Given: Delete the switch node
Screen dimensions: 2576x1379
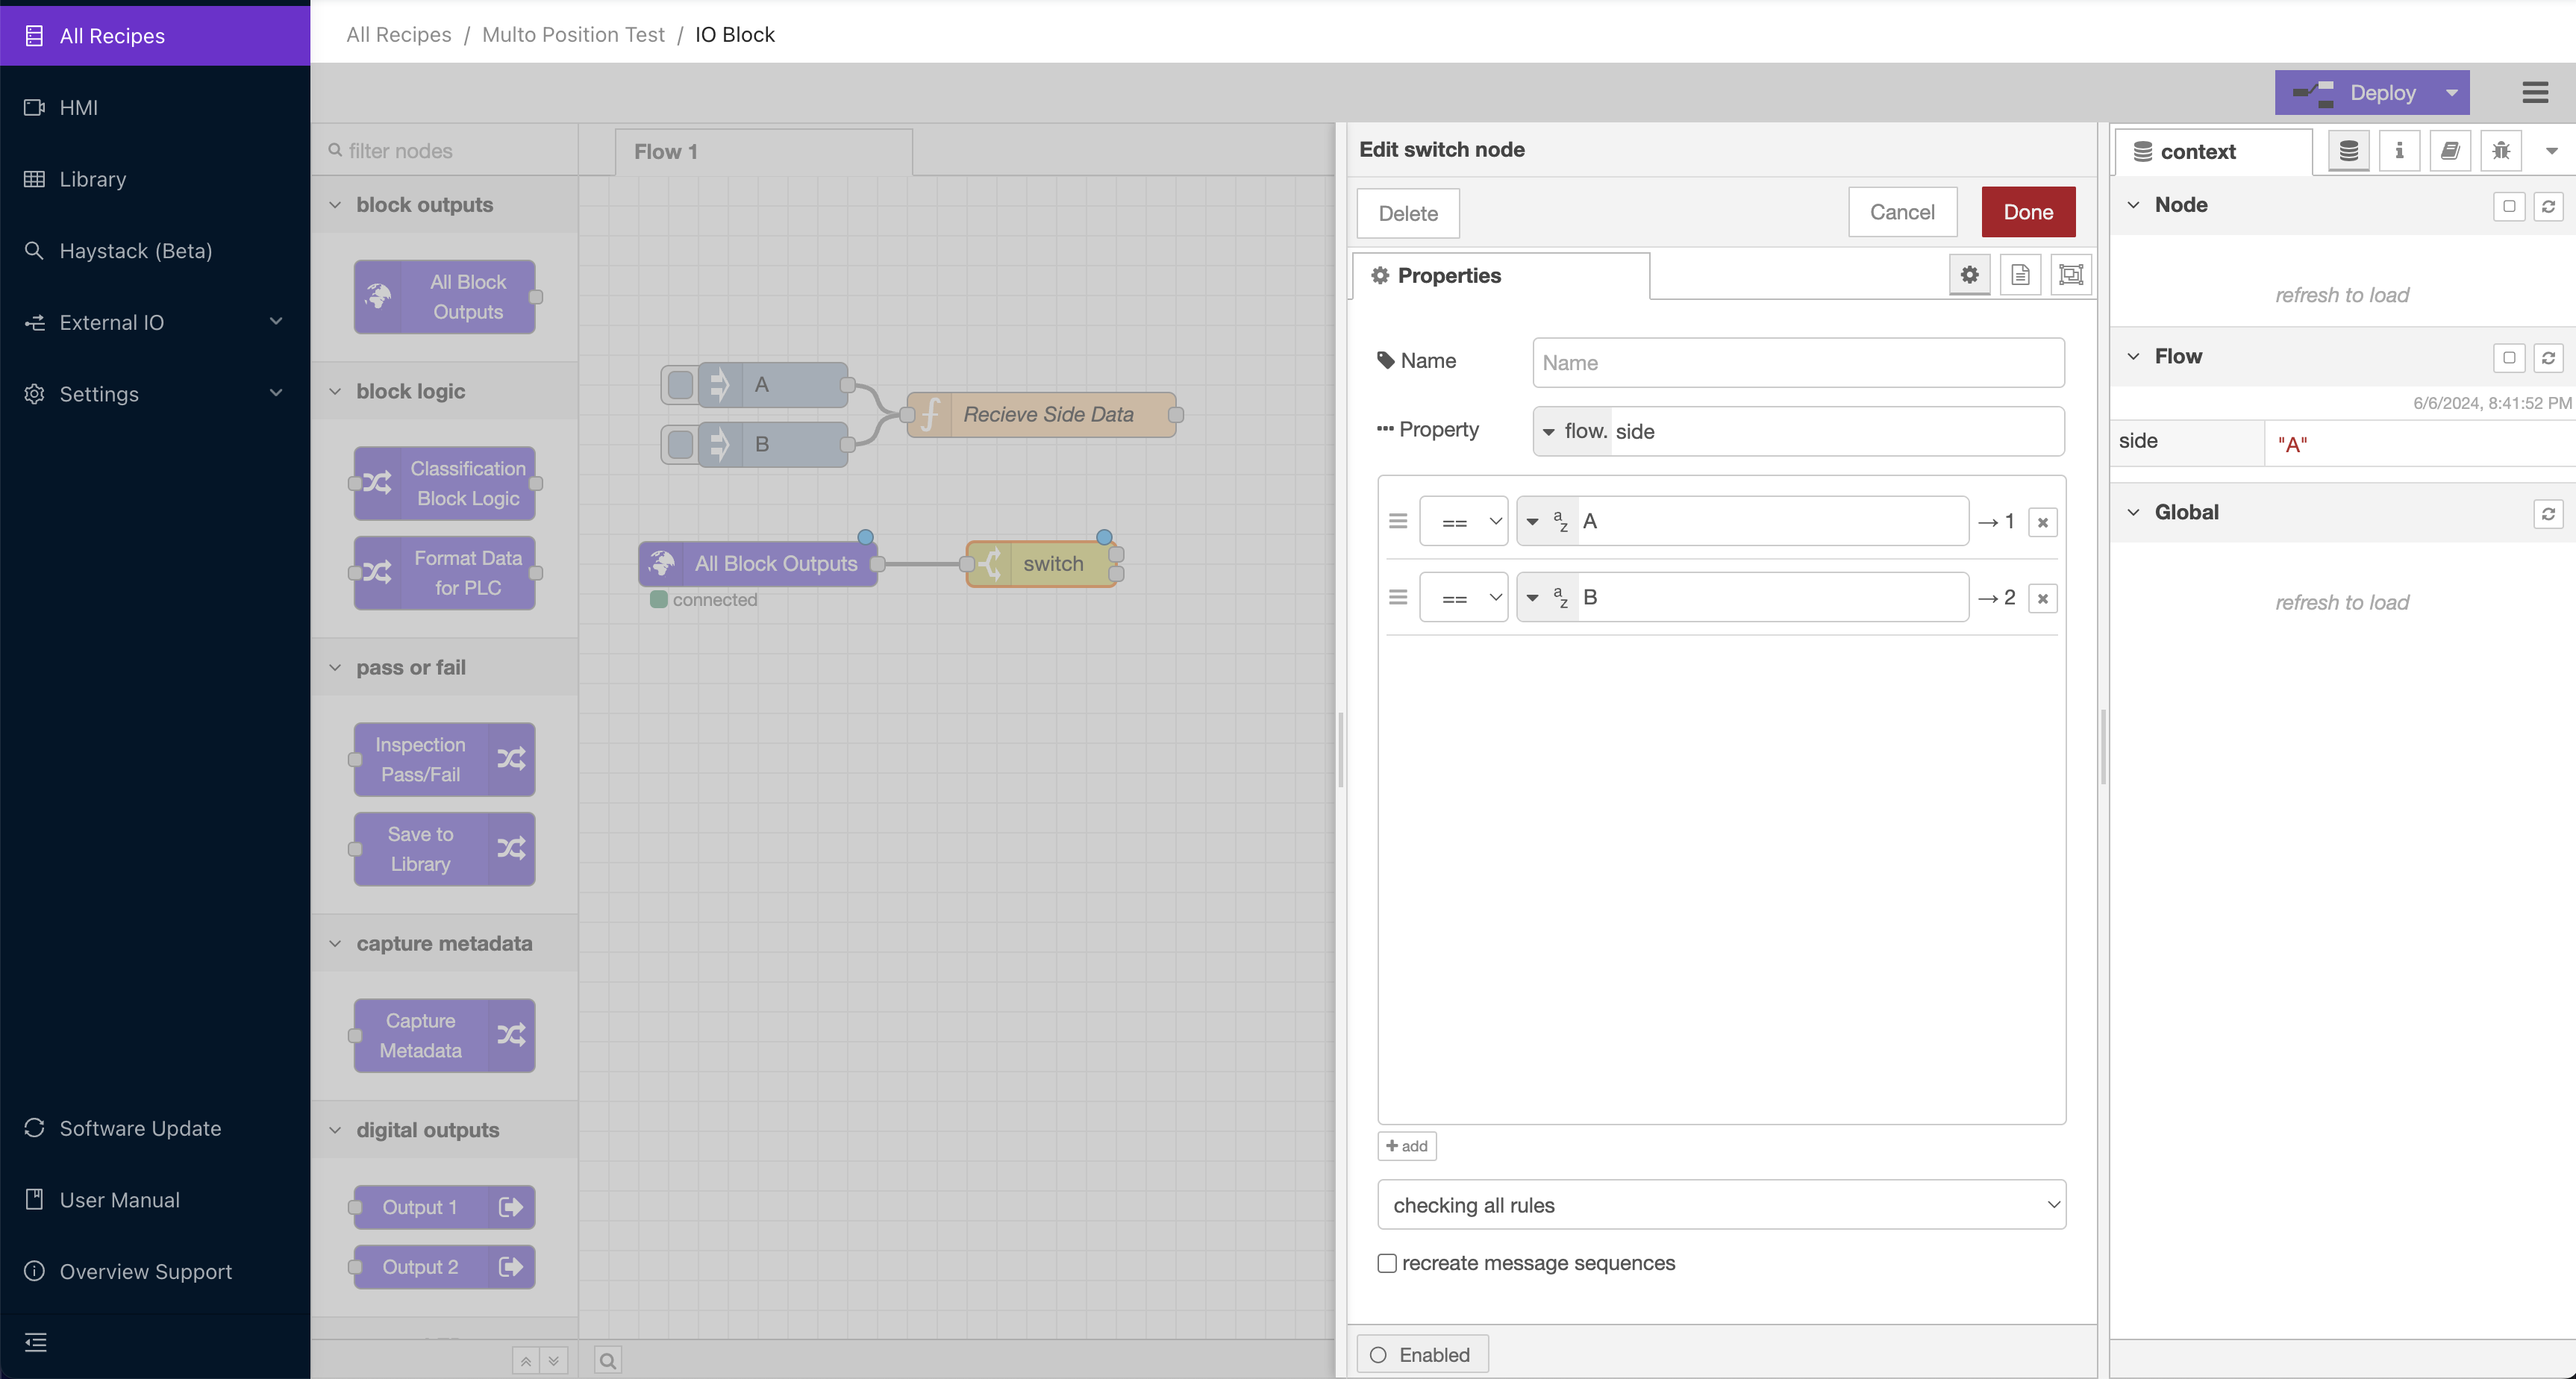Looking at the screenshot, I should click(x=1407, y=213).
